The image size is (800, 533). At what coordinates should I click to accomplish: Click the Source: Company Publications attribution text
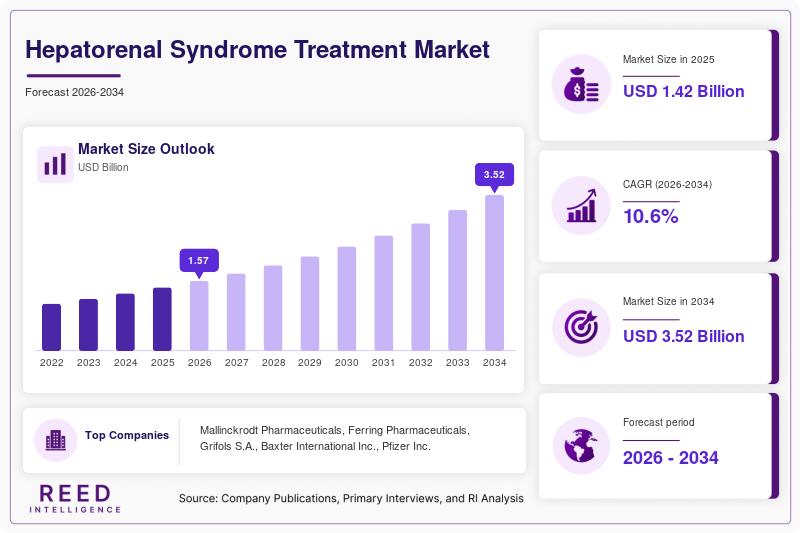351,498
